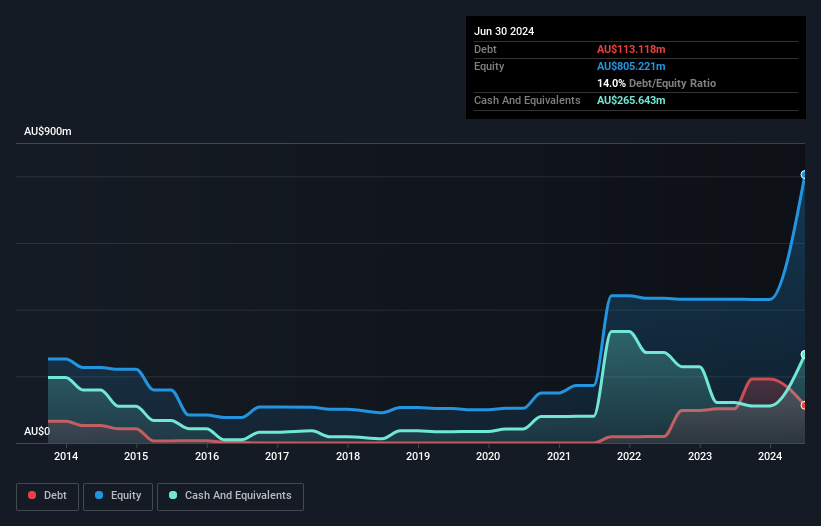821x526 pixels.
Task: Select the 2024 x-axis label
Action: [770, 456]
